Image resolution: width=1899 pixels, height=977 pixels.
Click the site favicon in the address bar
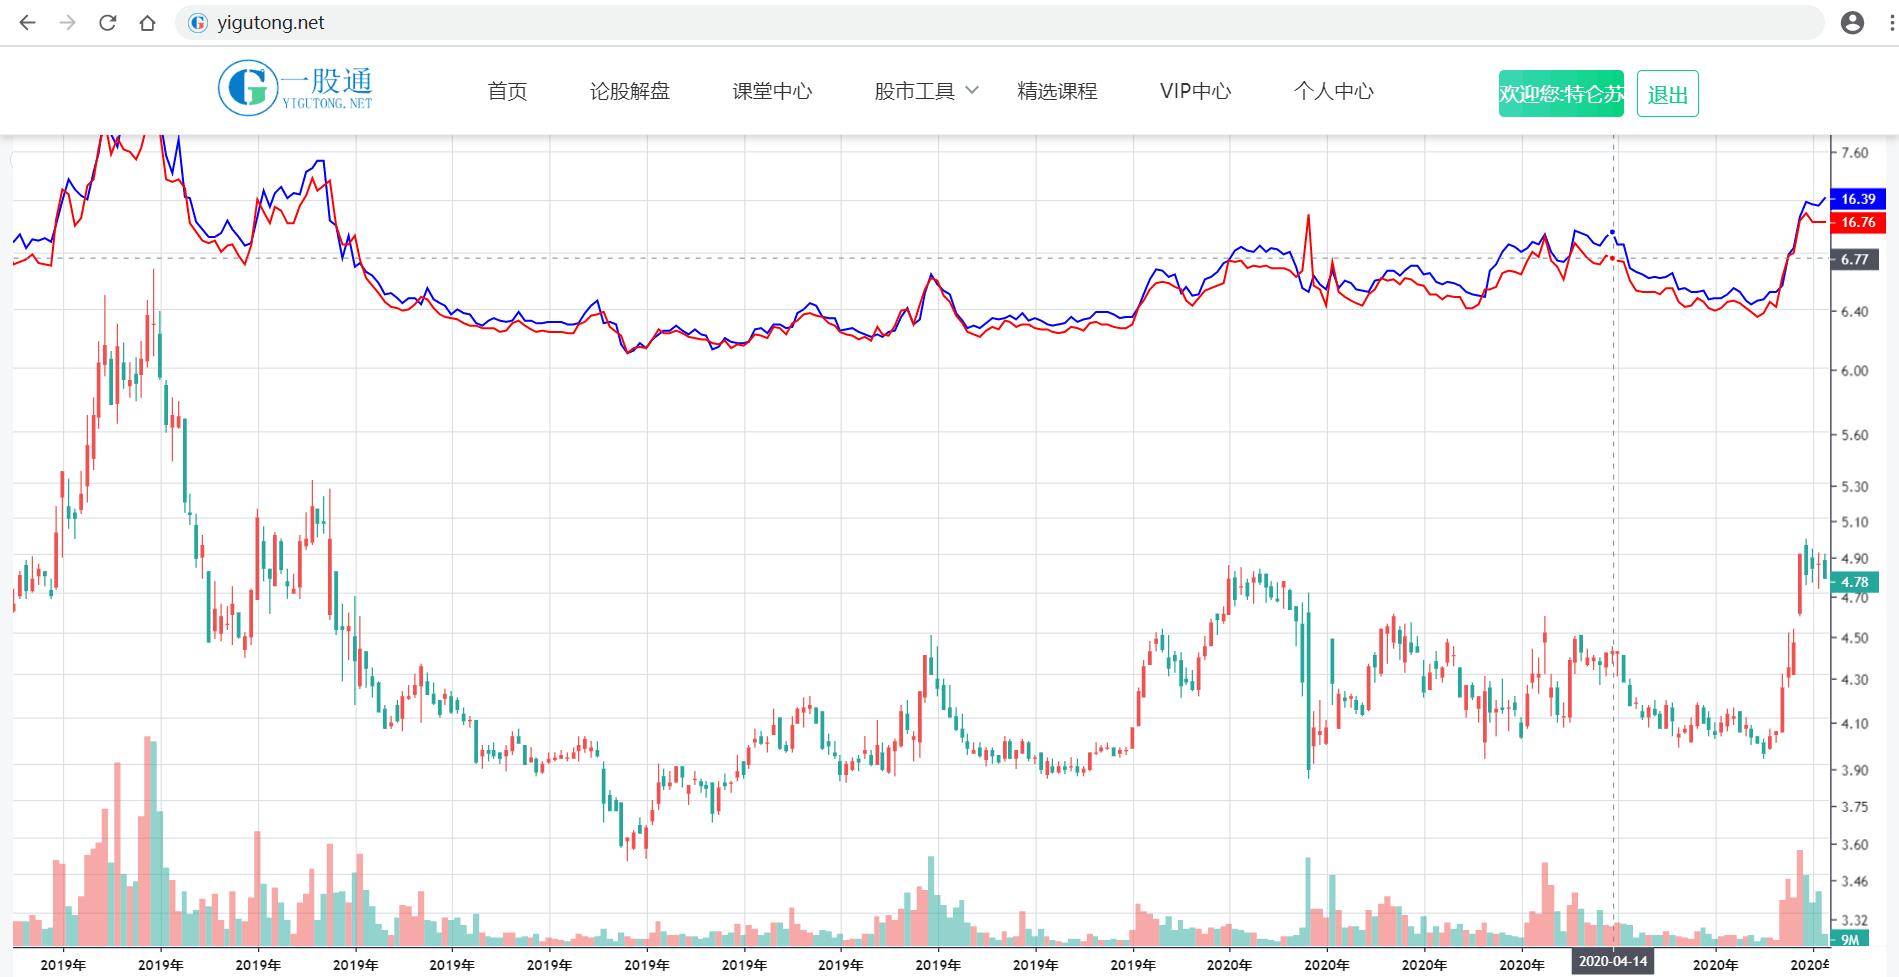point(198,22)
